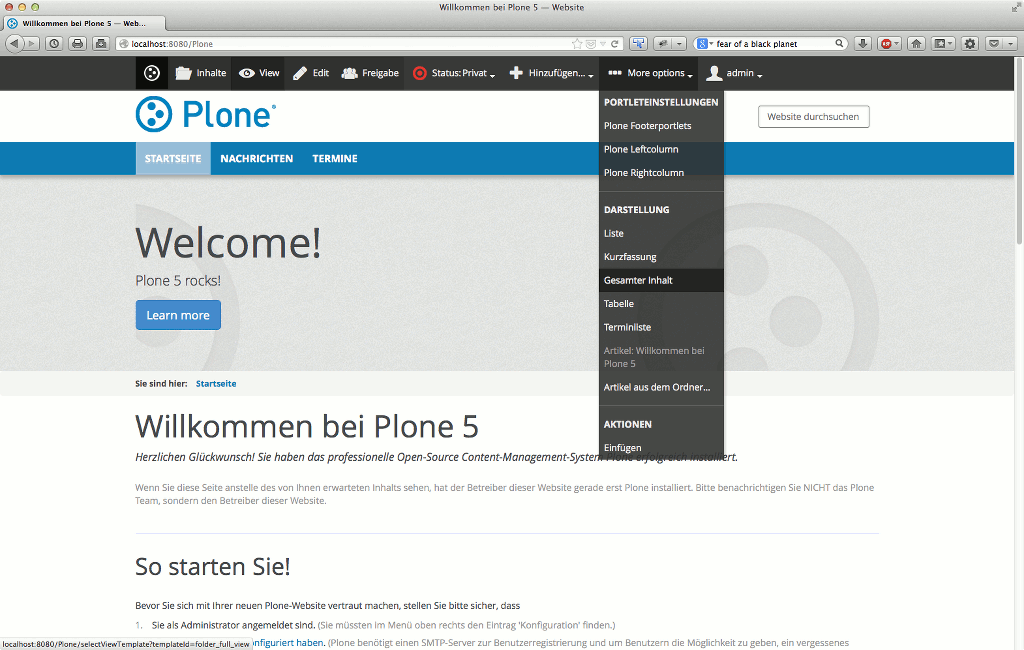
Task: Click the browser search field text
Action: pos(756,44)
